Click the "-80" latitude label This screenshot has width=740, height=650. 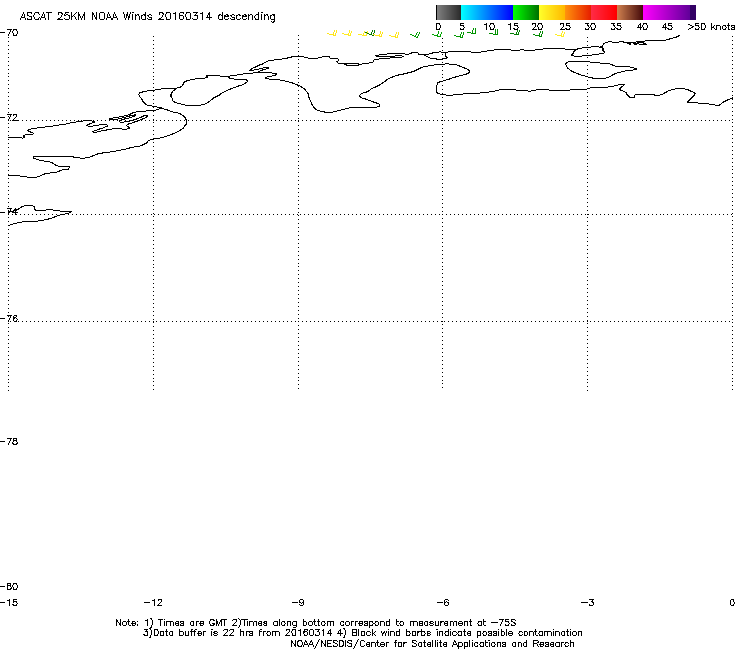click(x=9, y=586)
